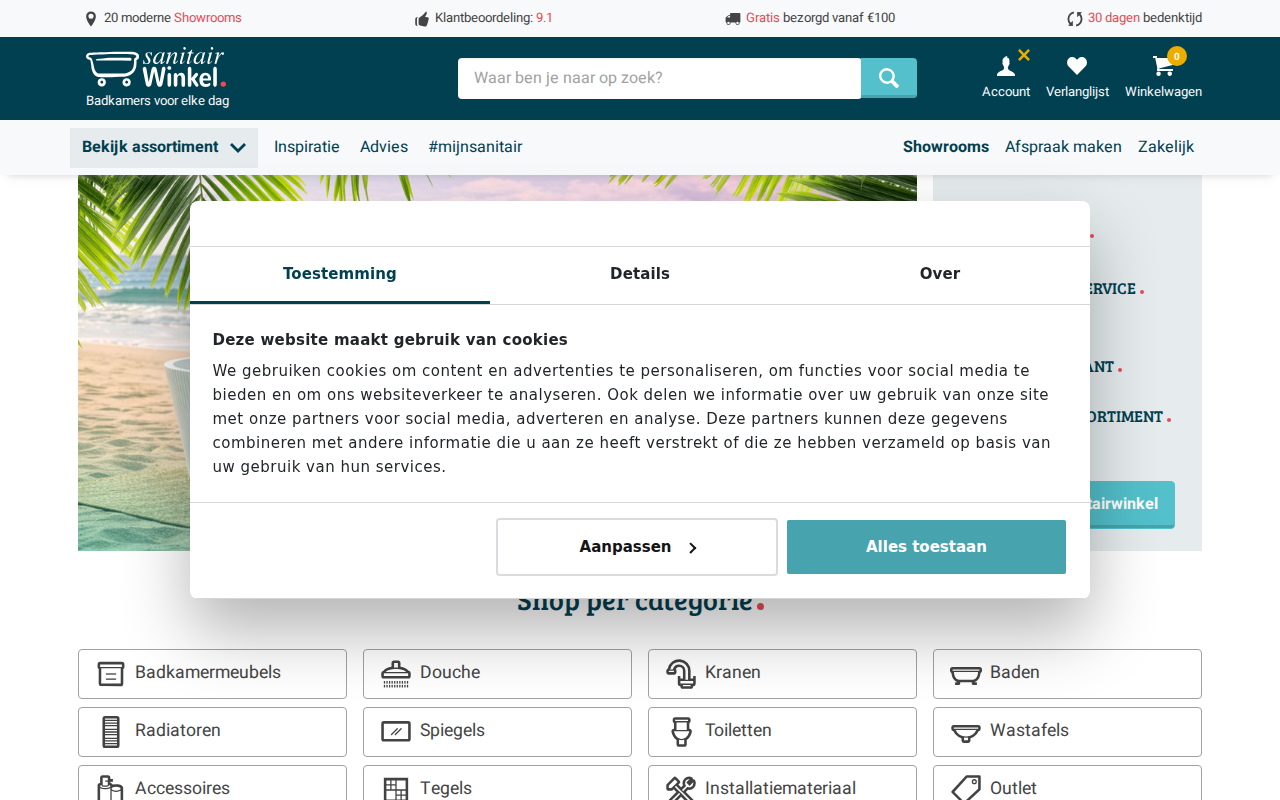Open the Advies menu item
The height and width of the screenshot is (800, 1280).
(x=384, y=147)
